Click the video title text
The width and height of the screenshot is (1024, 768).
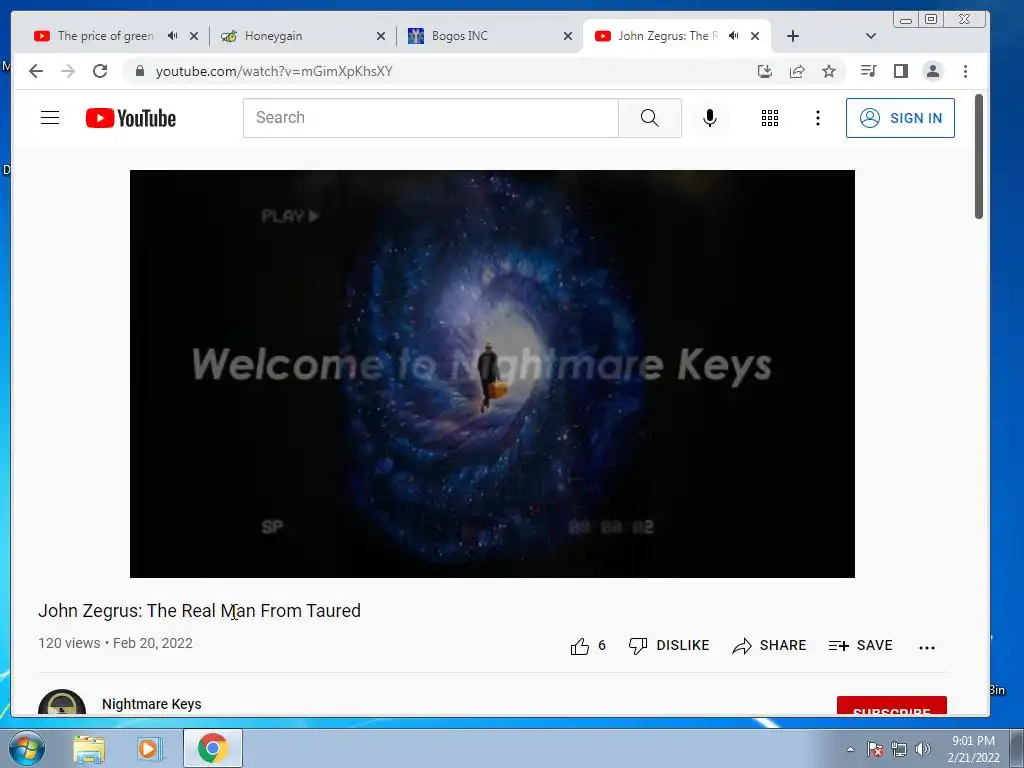click(x=199, y=611)
